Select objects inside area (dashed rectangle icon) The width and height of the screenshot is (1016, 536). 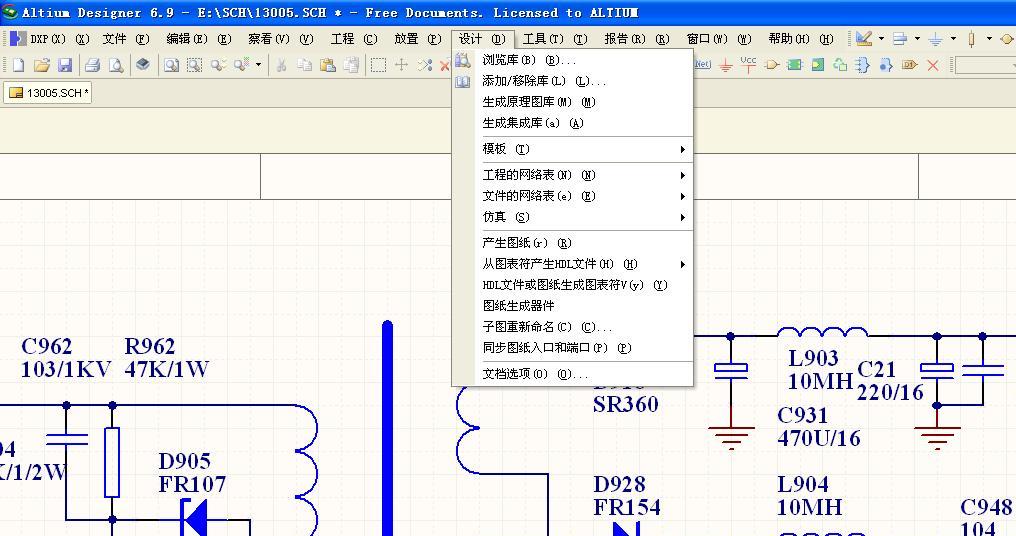(378, 65)
